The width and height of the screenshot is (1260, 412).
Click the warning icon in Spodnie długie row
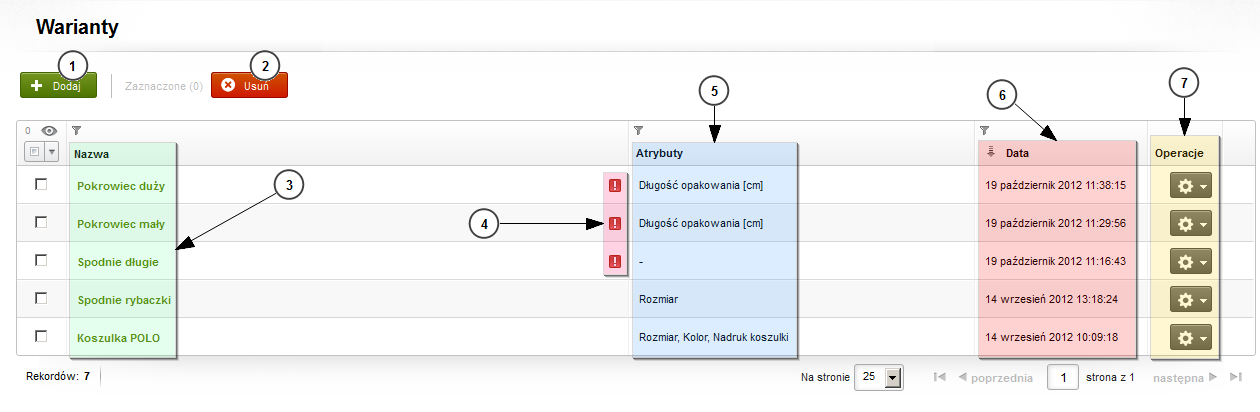coord(614,262)
